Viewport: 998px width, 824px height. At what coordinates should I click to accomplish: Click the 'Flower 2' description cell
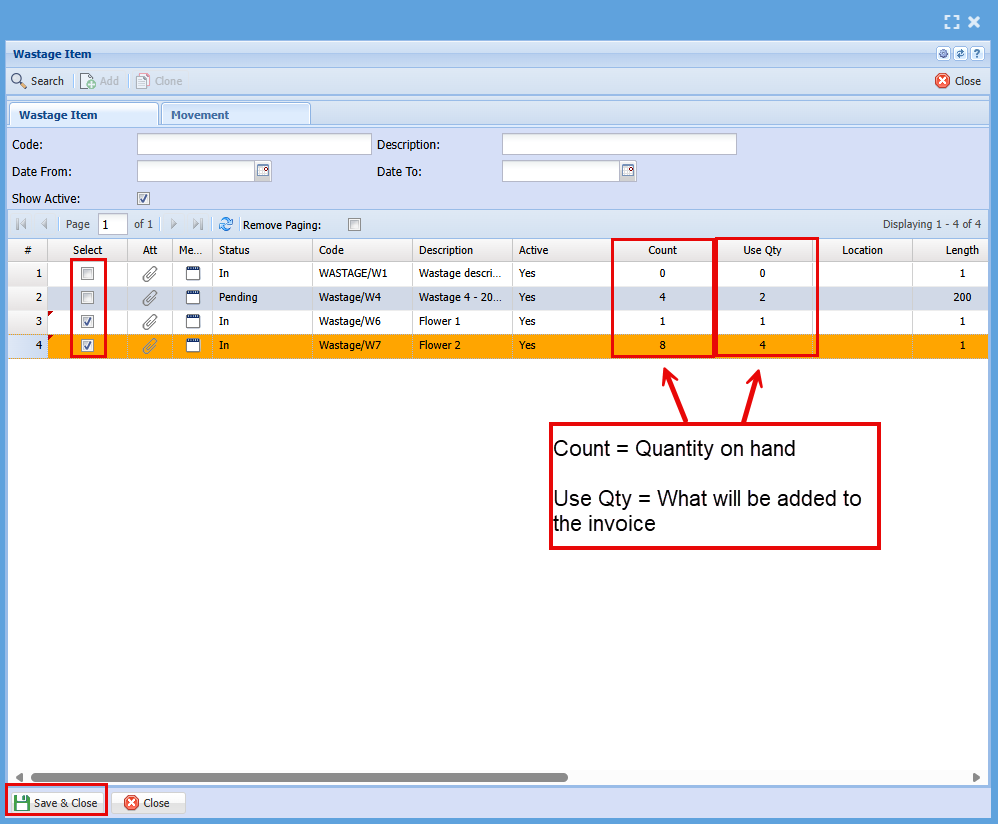[x=462, y=346]
